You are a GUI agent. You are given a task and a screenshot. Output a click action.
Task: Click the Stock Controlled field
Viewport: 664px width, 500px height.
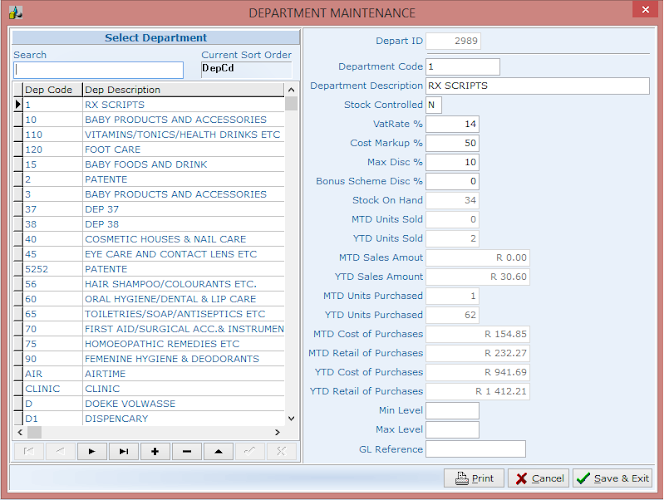coord(434,105)
